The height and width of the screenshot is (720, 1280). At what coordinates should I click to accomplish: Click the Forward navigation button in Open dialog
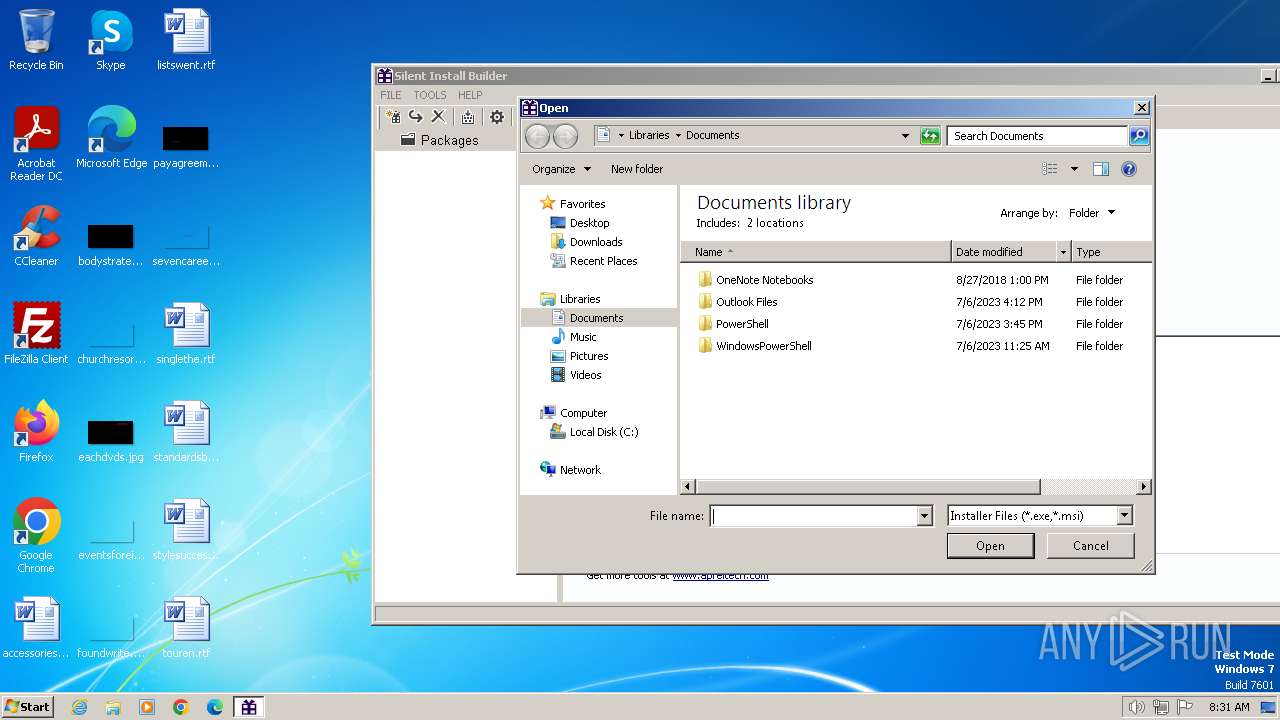point(565,136)
